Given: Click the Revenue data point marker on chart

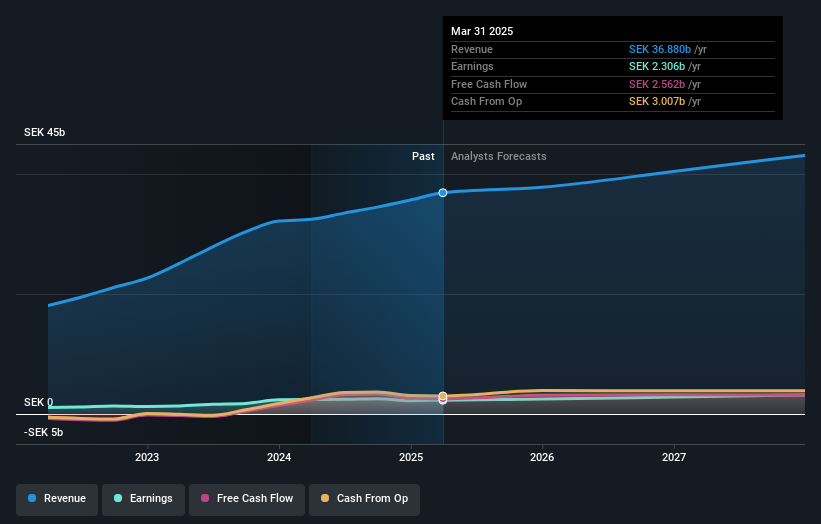Looking at the screenshot, I should [x=443, y=193].
